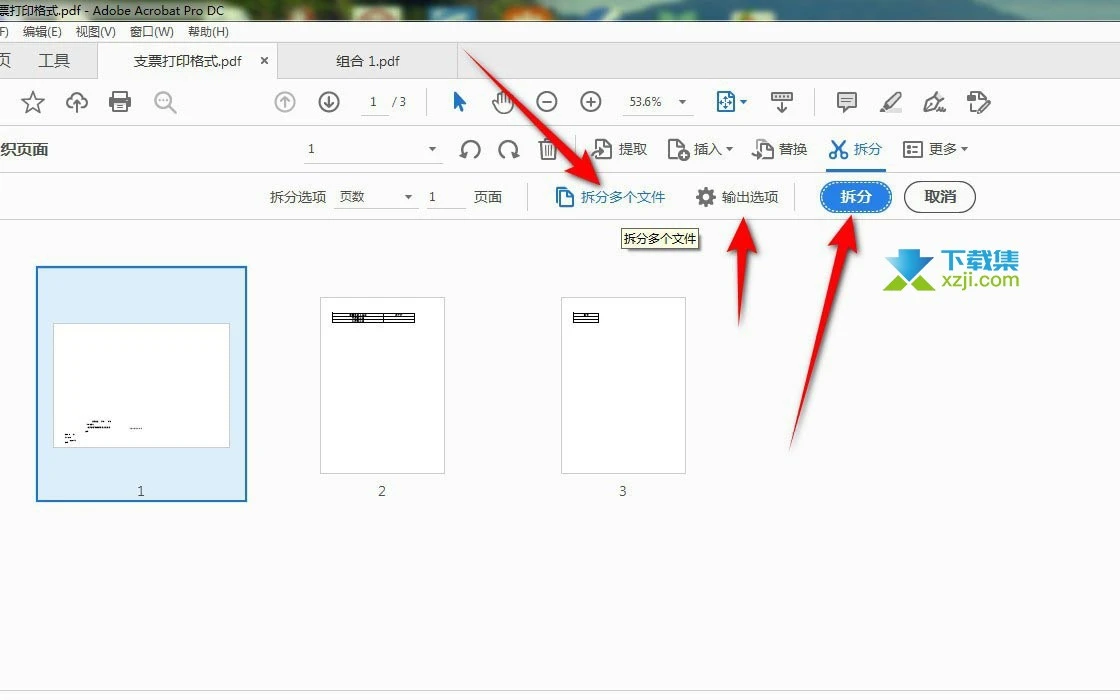1120x700 pixels.
Task: Open the 帮助(H) menu
Action: [x=207, y=31]
